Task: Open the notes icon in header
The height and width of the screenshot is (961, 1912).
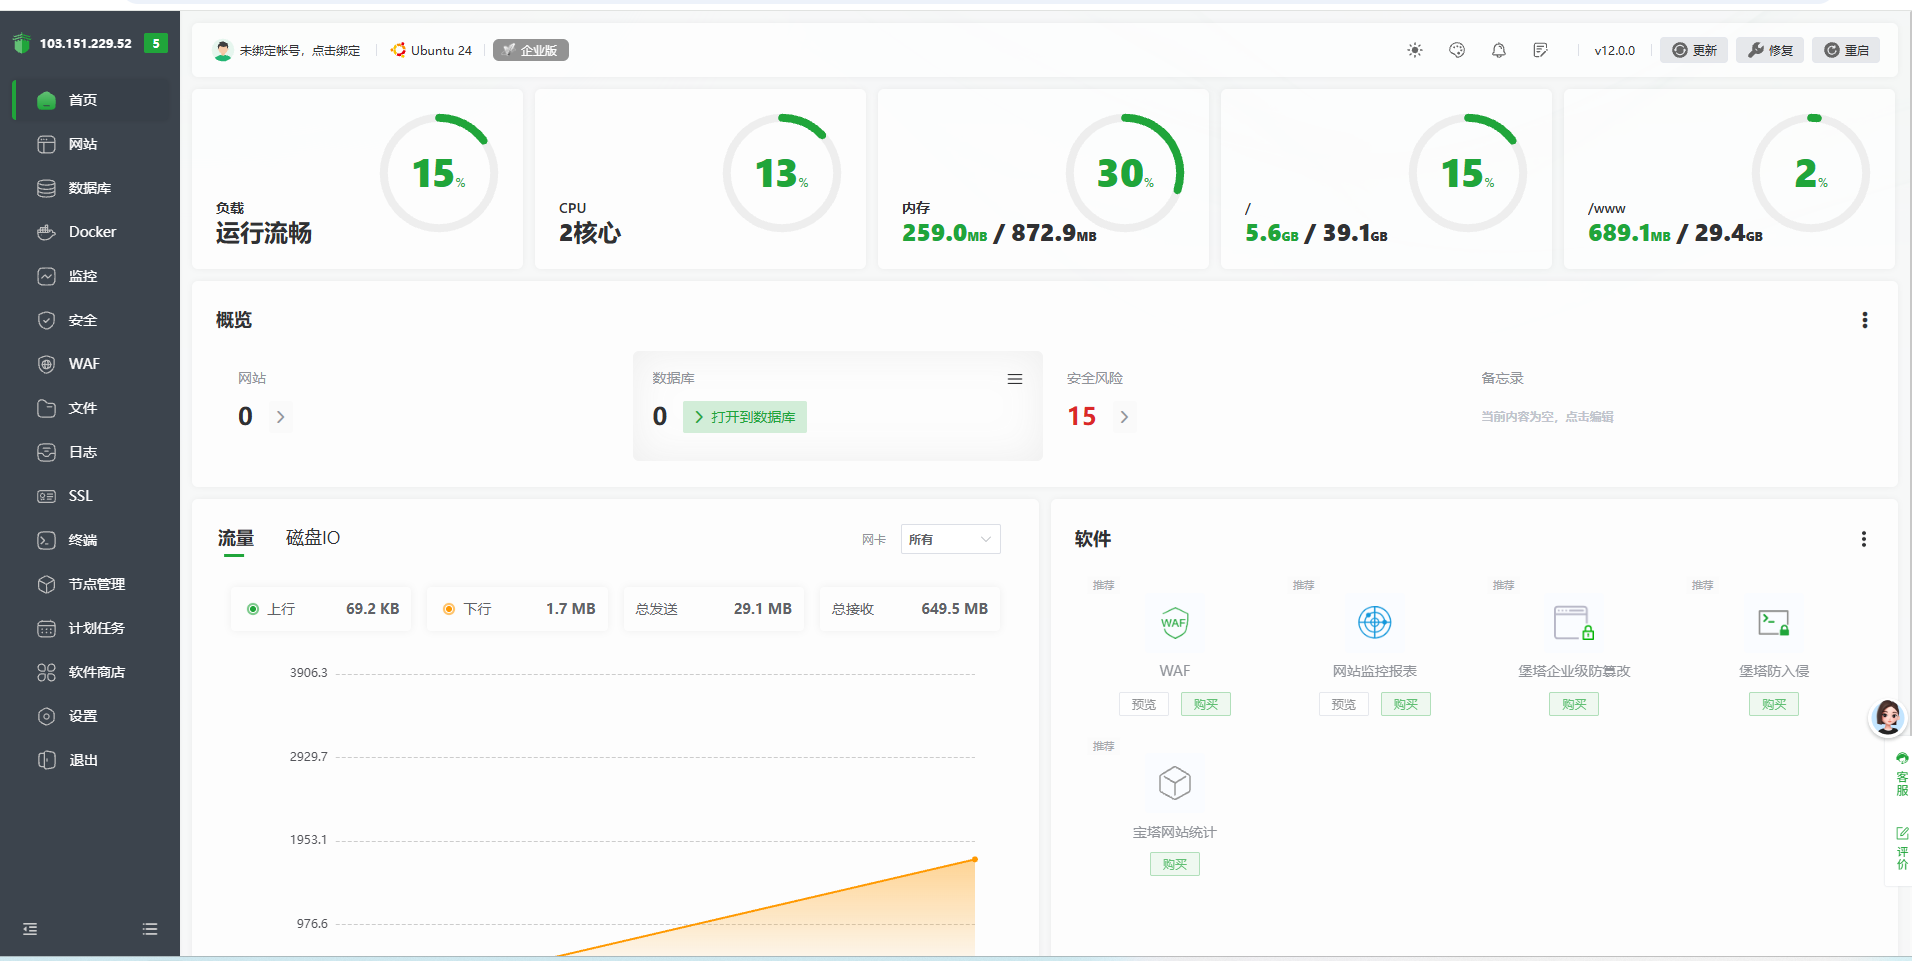Action: pos(1541,50)
